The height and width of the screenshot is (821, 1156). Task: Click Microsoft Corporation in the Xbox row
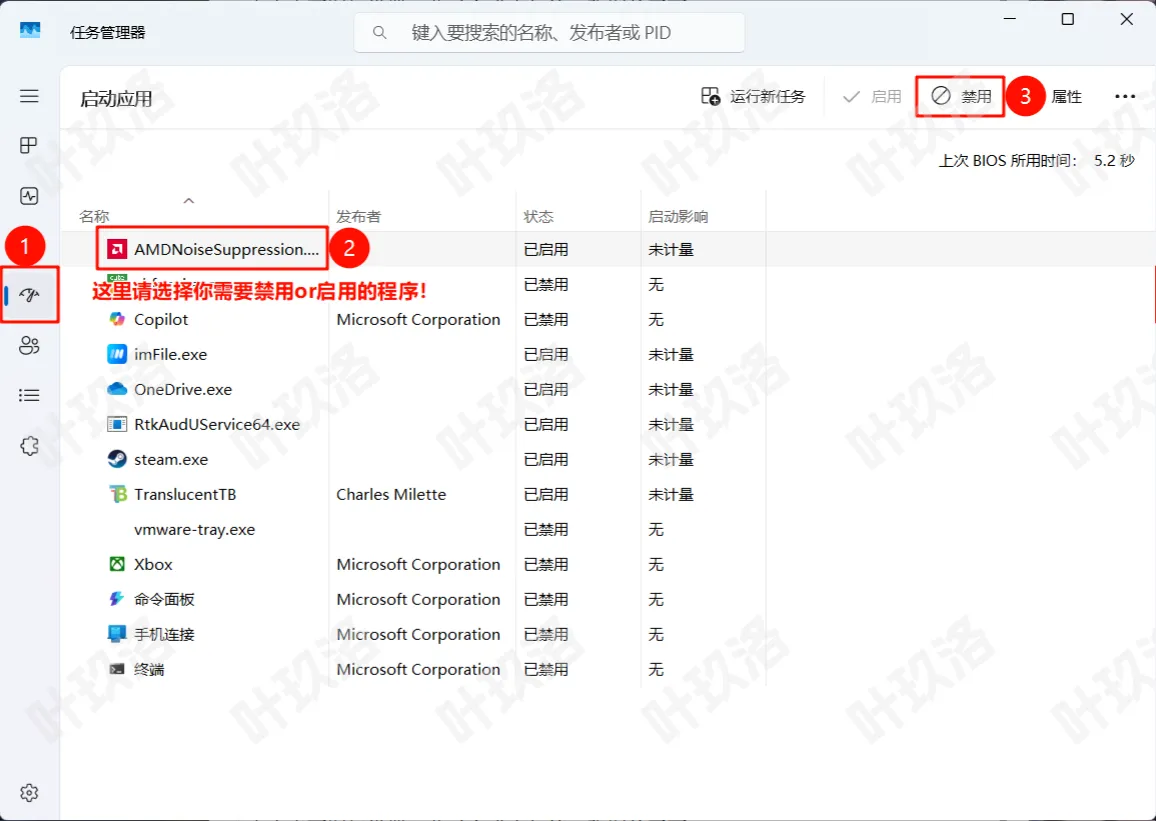(x=418, y=565)
